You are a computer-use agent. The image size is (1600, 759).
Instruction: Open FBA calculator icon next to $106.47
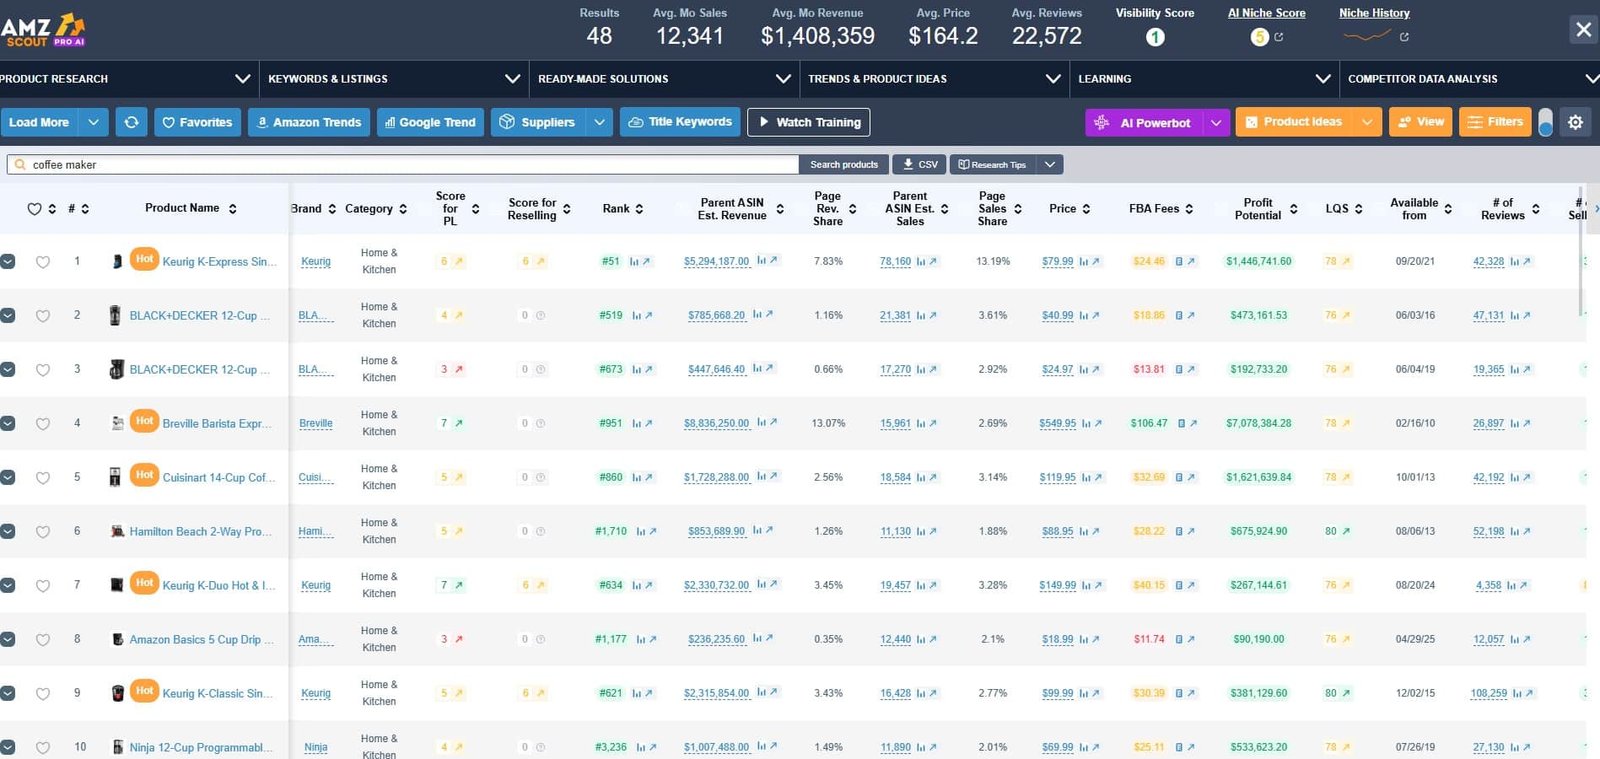[x=1181, y=423]
